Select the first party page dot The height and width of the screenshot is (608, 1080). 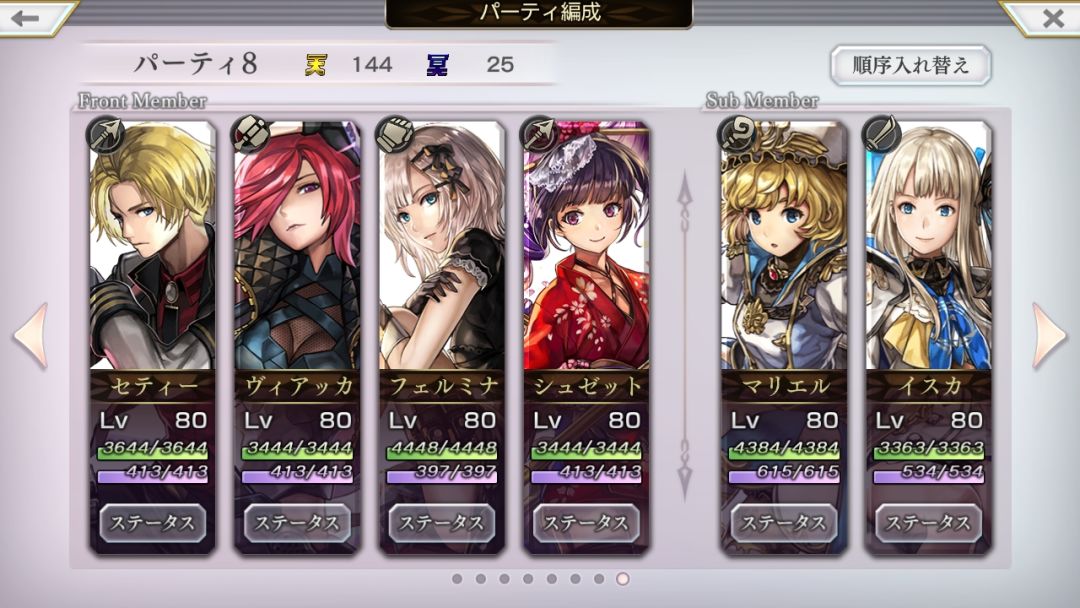coord(457,579)
